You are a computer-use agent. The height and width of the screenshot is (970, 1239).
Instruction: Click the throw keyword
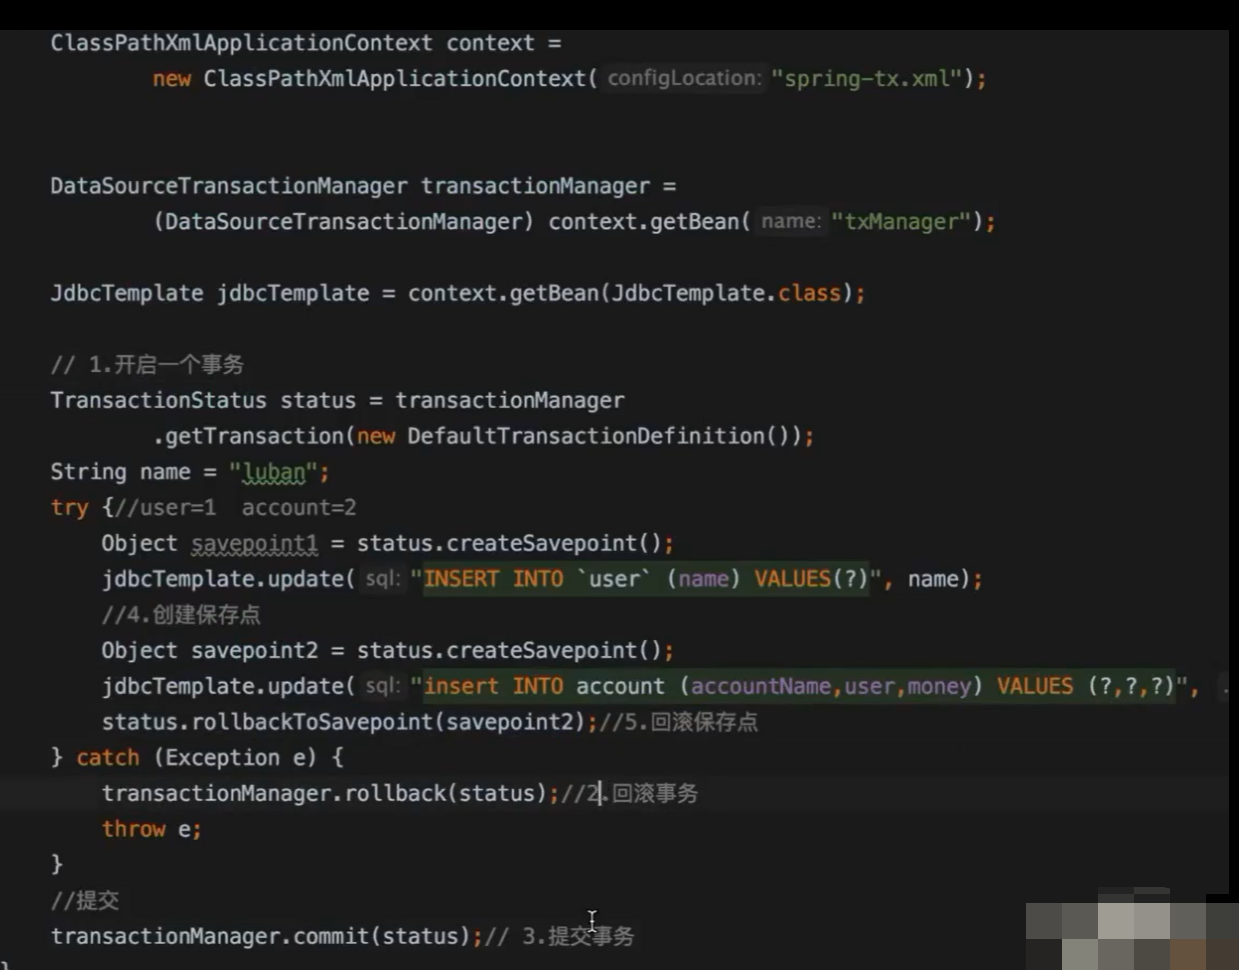tap(133, 829)
